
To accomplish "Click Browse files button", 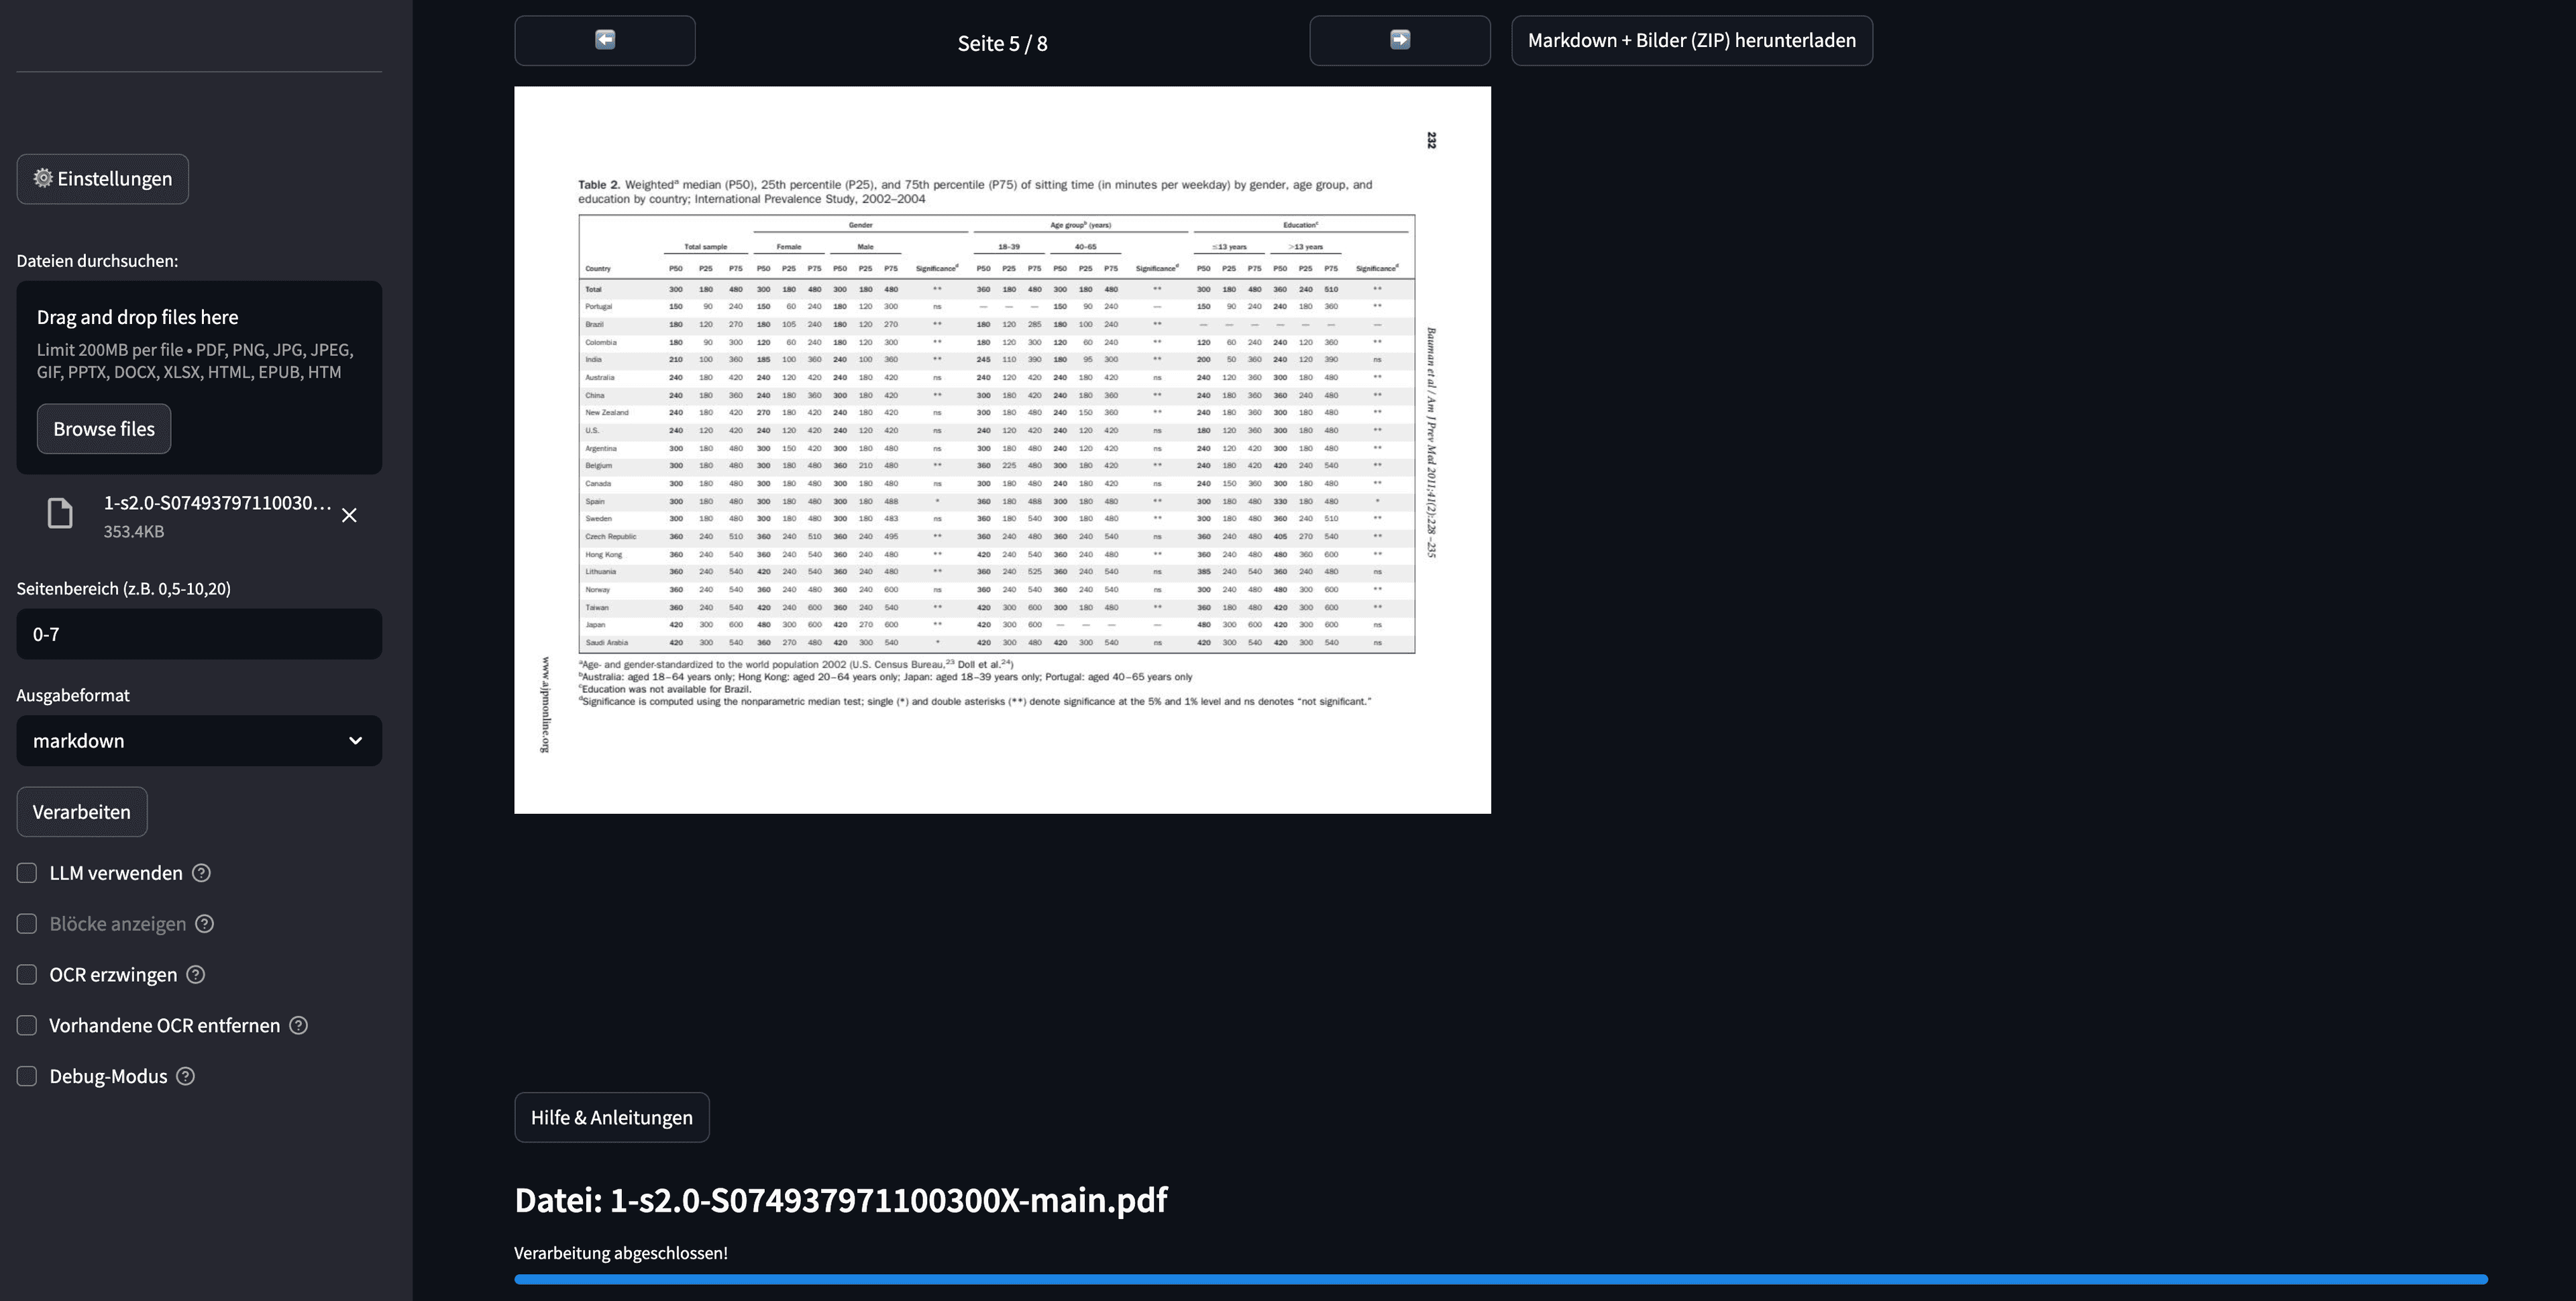I will pyautogui.click(x=104, y=429).
